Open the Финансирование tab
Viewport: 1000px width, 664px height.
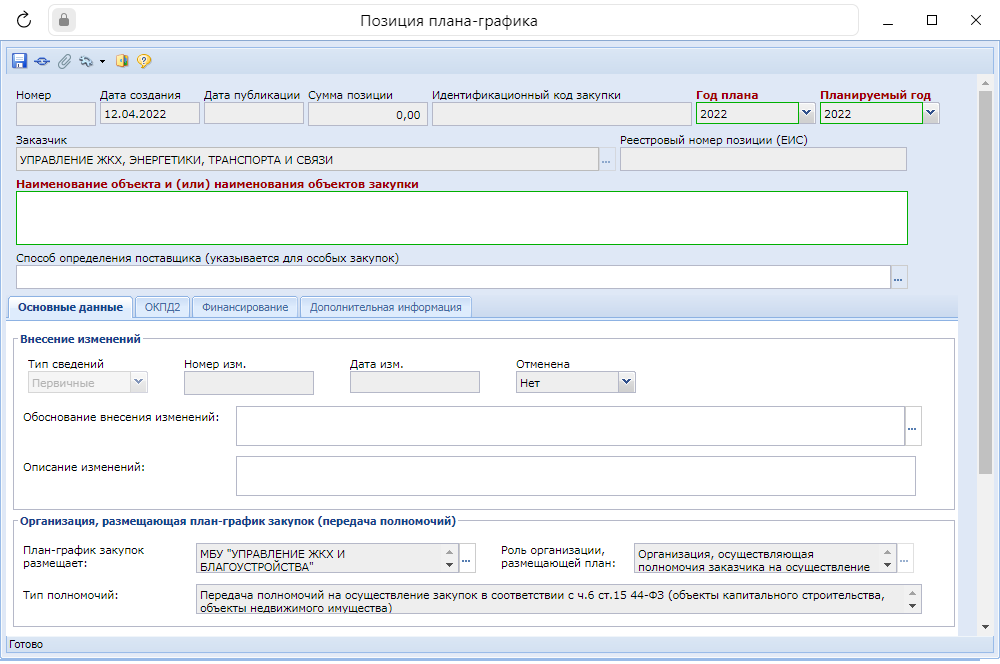pos(245,307)
